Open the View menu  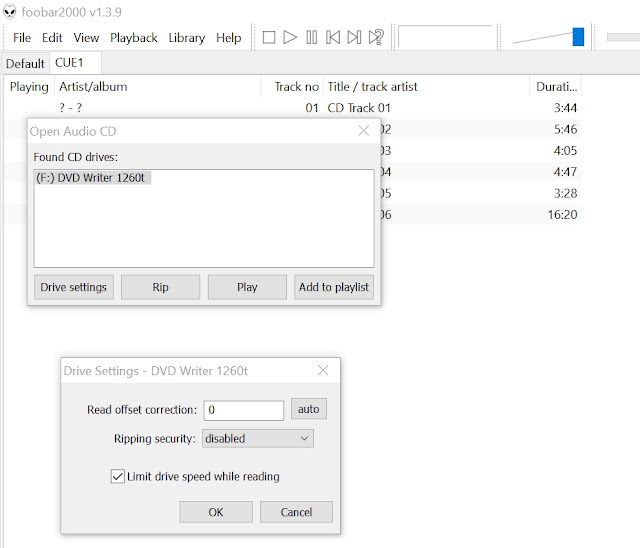click(x=86, y=38)
